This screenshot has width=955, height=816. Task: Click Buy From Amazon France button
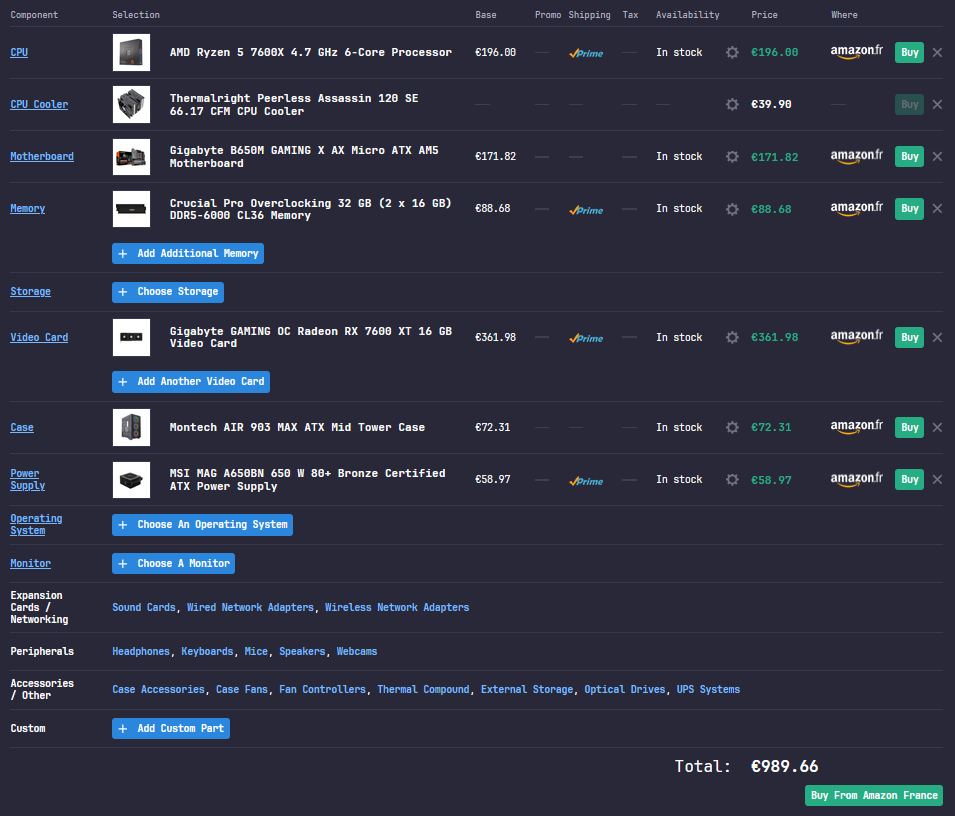pyautogui.click(x=874, y=795)
